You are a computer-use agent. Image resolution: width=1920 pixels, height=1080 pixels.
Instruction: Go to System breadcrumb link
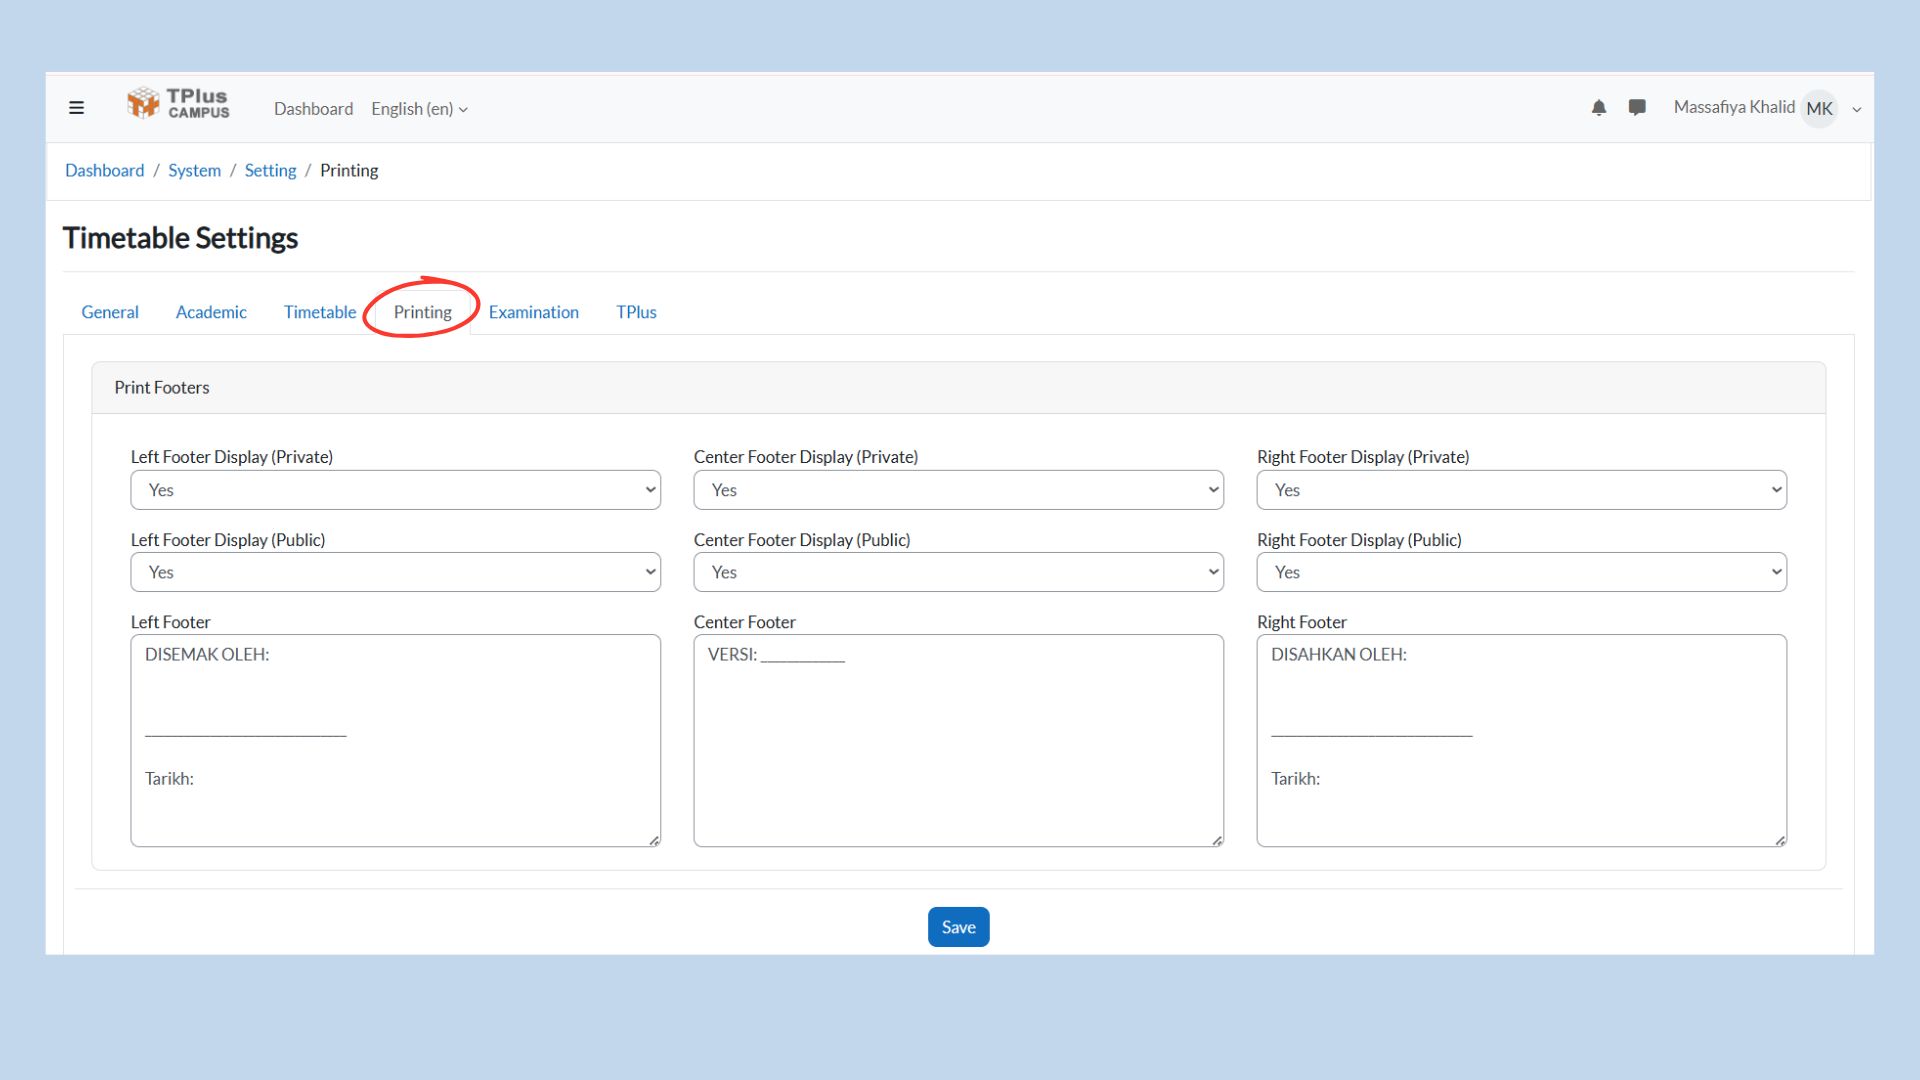tap(194, 170)
